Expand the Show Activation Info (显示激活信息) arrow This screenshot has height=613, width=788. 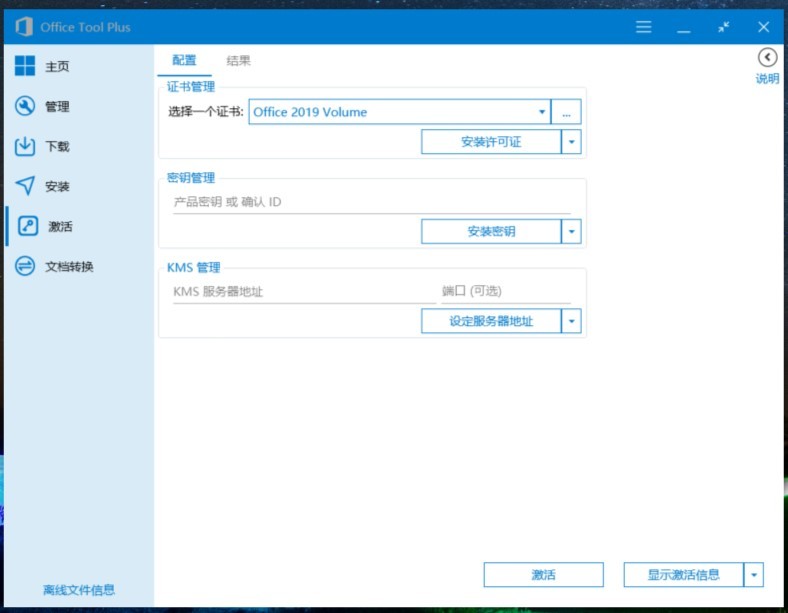point(754,575)
